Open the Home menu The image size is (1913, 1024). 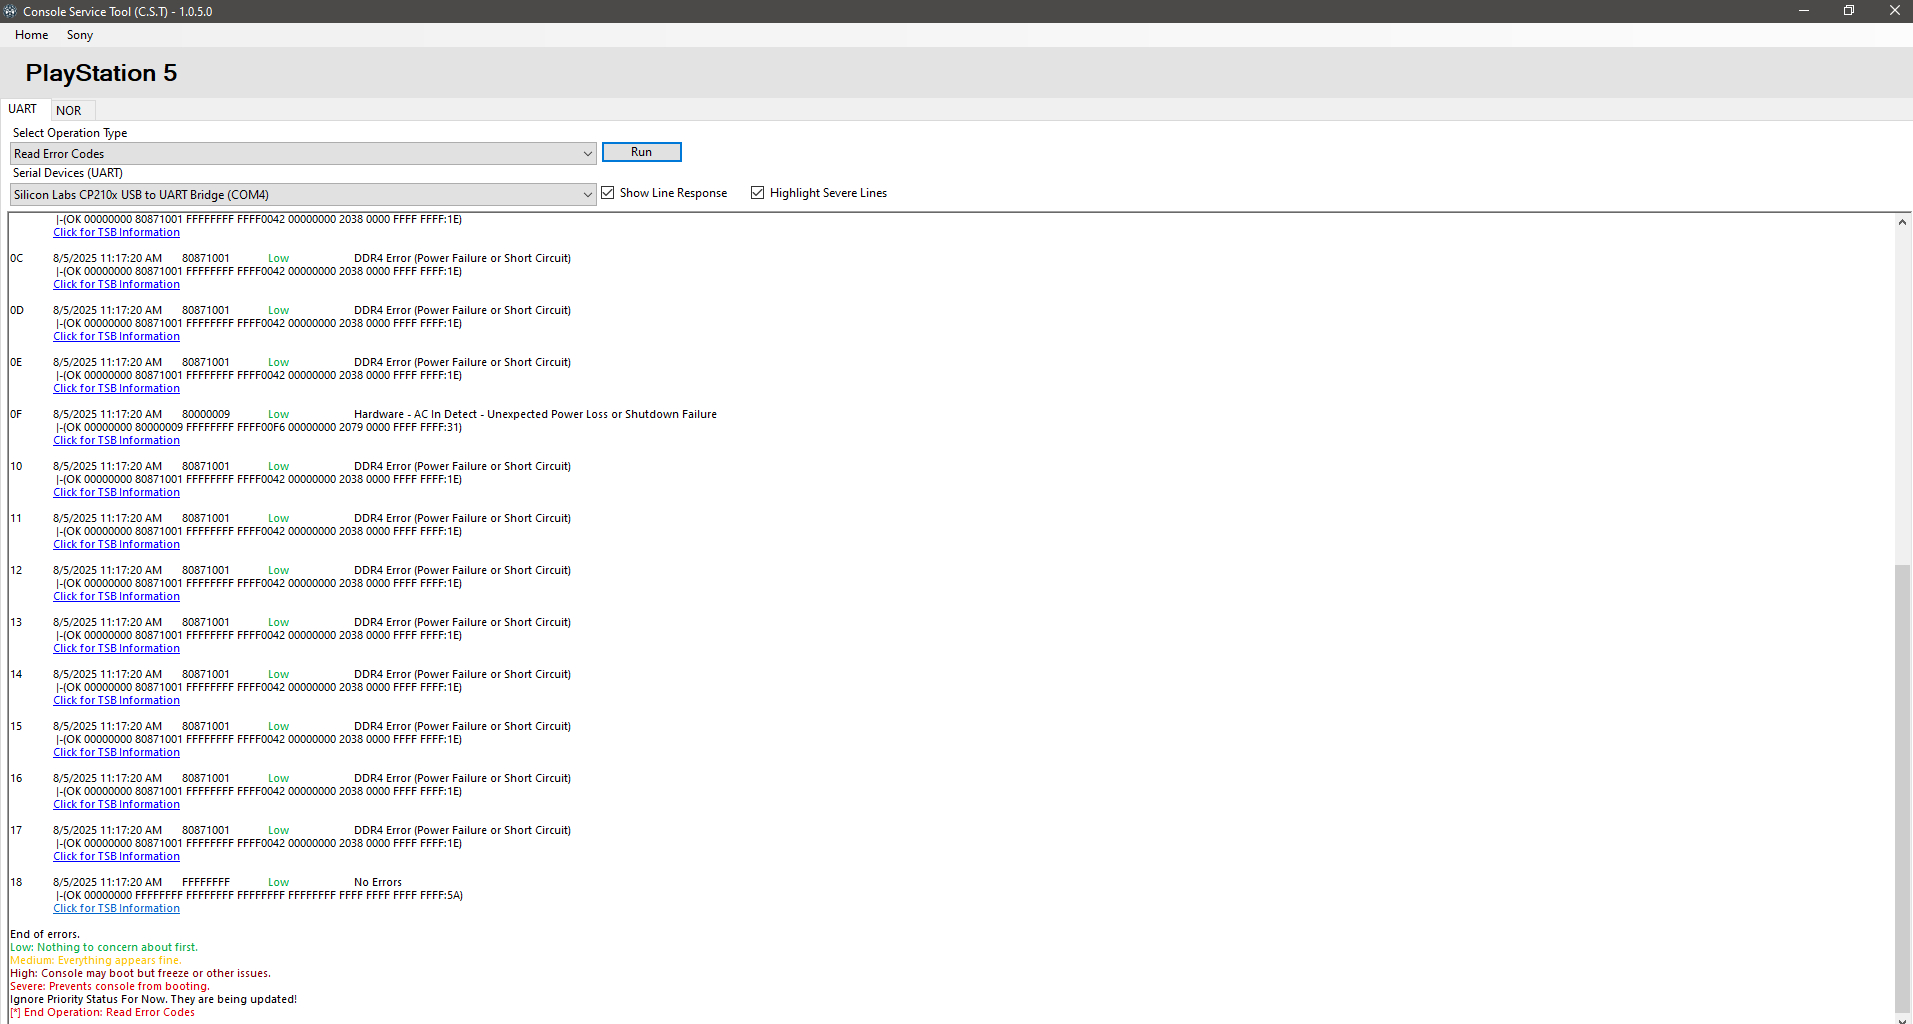(x=32, y=35)
